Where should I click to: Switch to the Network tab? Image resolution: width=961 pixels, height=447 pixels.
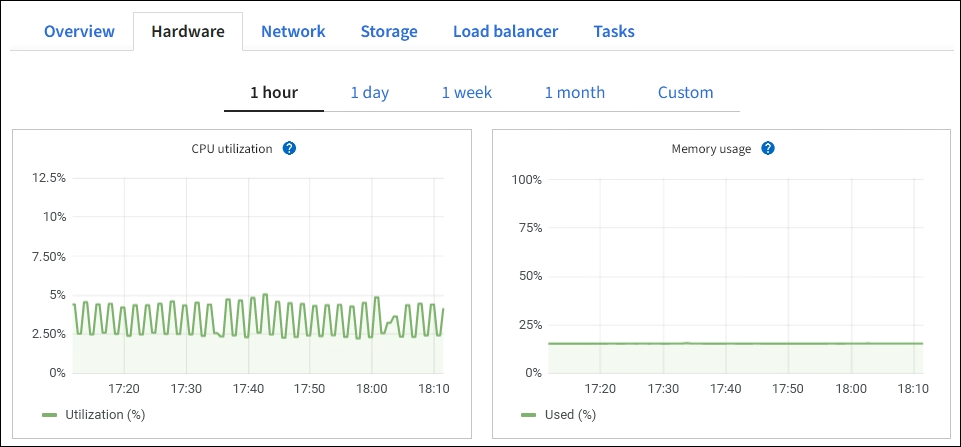(293, 31)
